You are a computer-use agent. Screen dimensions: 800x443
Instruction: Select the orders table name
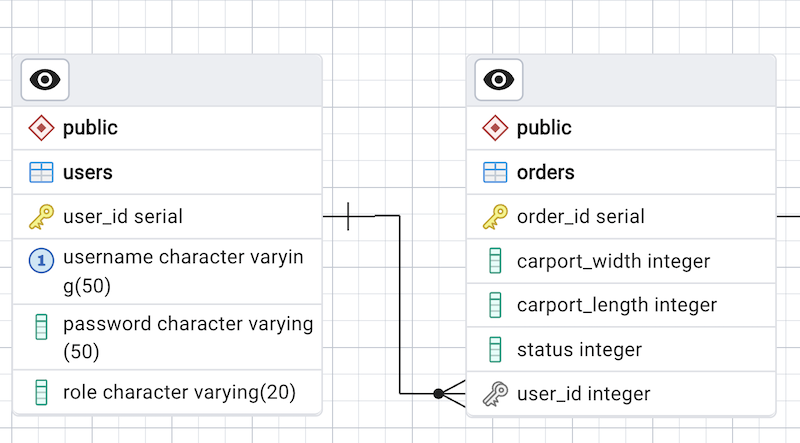click(x=545, y=172)
